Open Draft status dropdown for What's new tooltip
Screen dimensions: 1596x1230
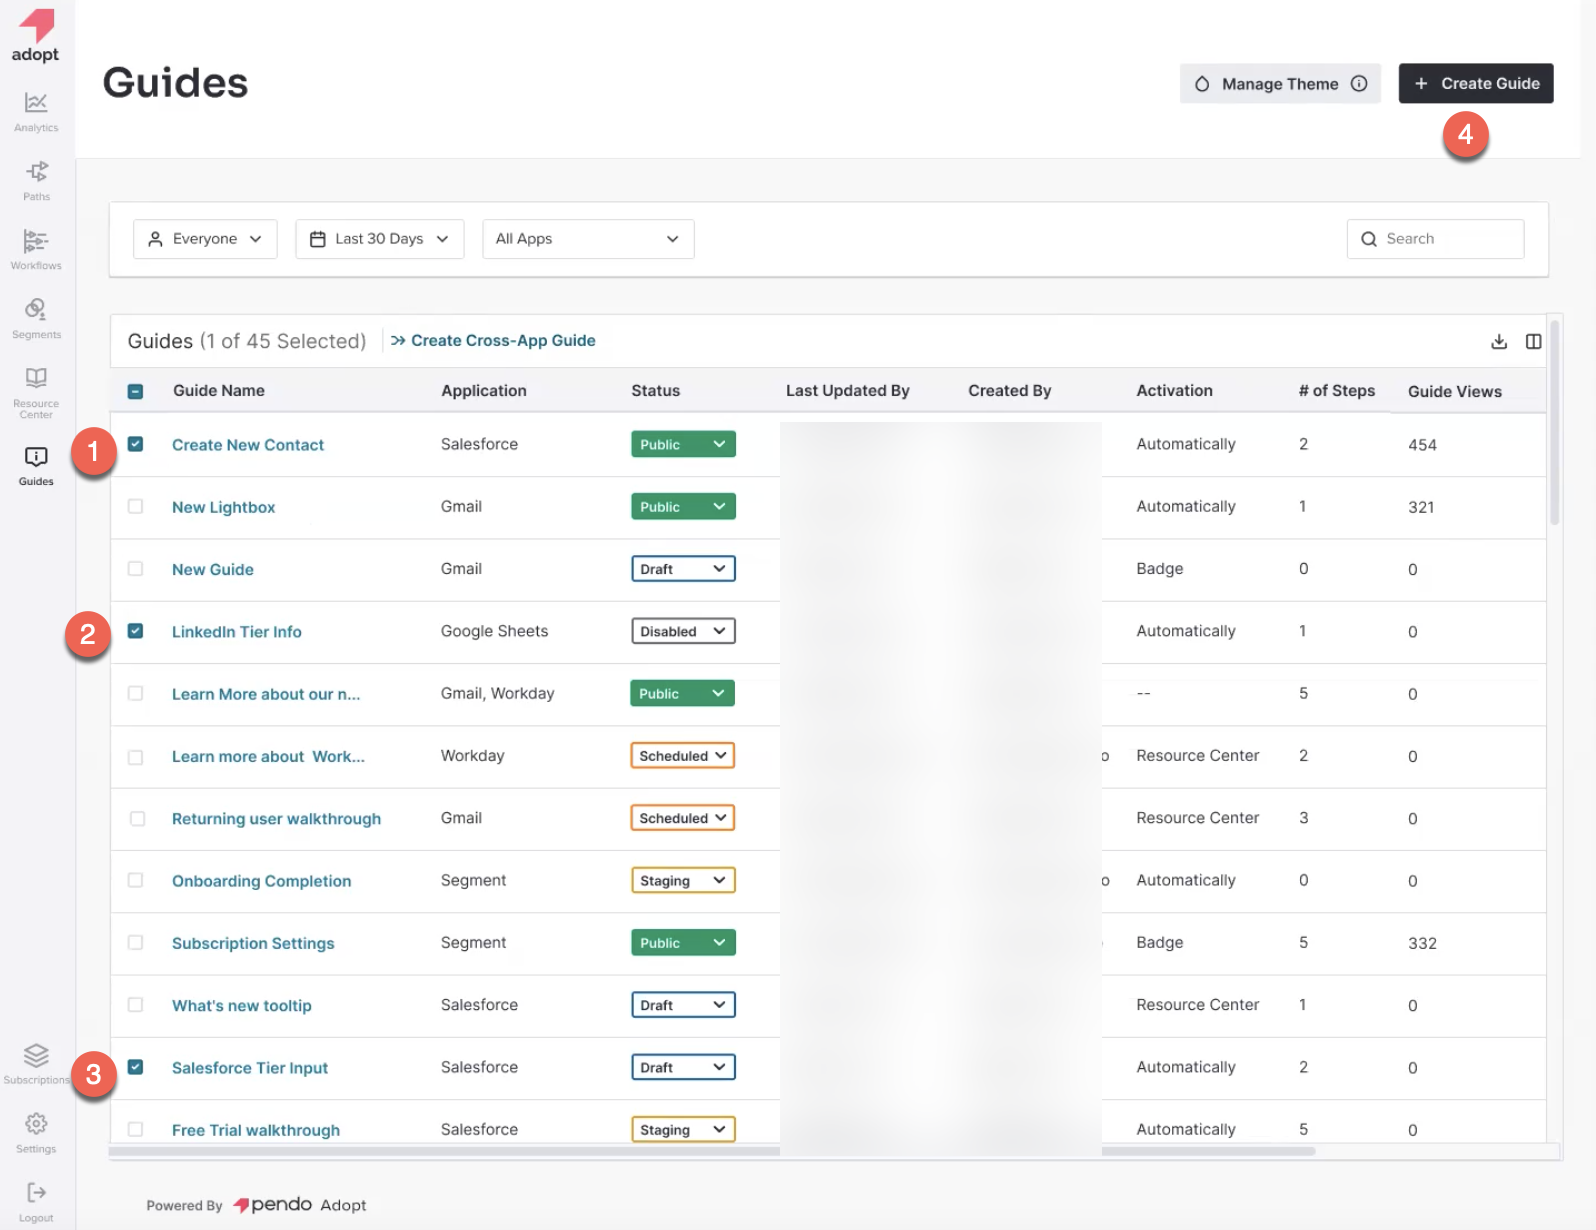tap(683, 1005)
